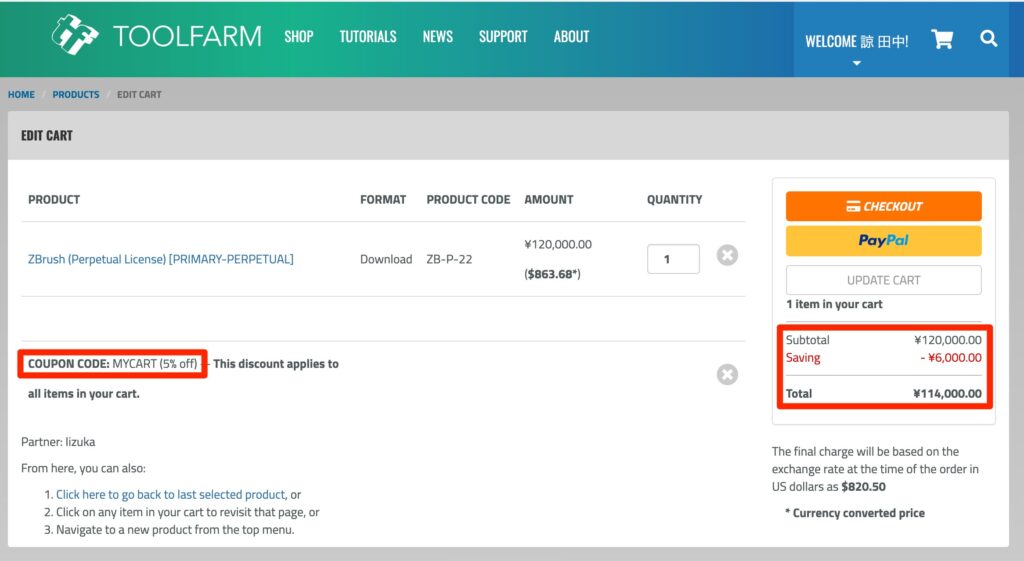Open the Shop menu
The image size is (1024, 561).
point(298,37)
